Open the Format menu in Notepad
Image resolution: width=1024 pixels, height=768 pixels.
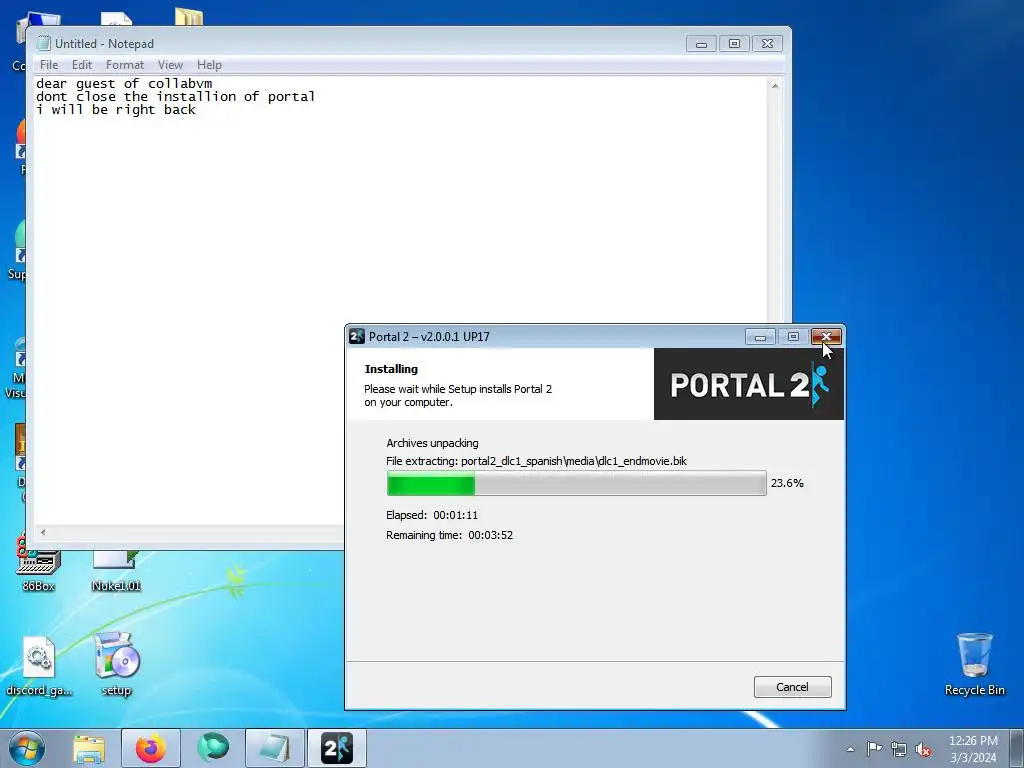point(125,65)
